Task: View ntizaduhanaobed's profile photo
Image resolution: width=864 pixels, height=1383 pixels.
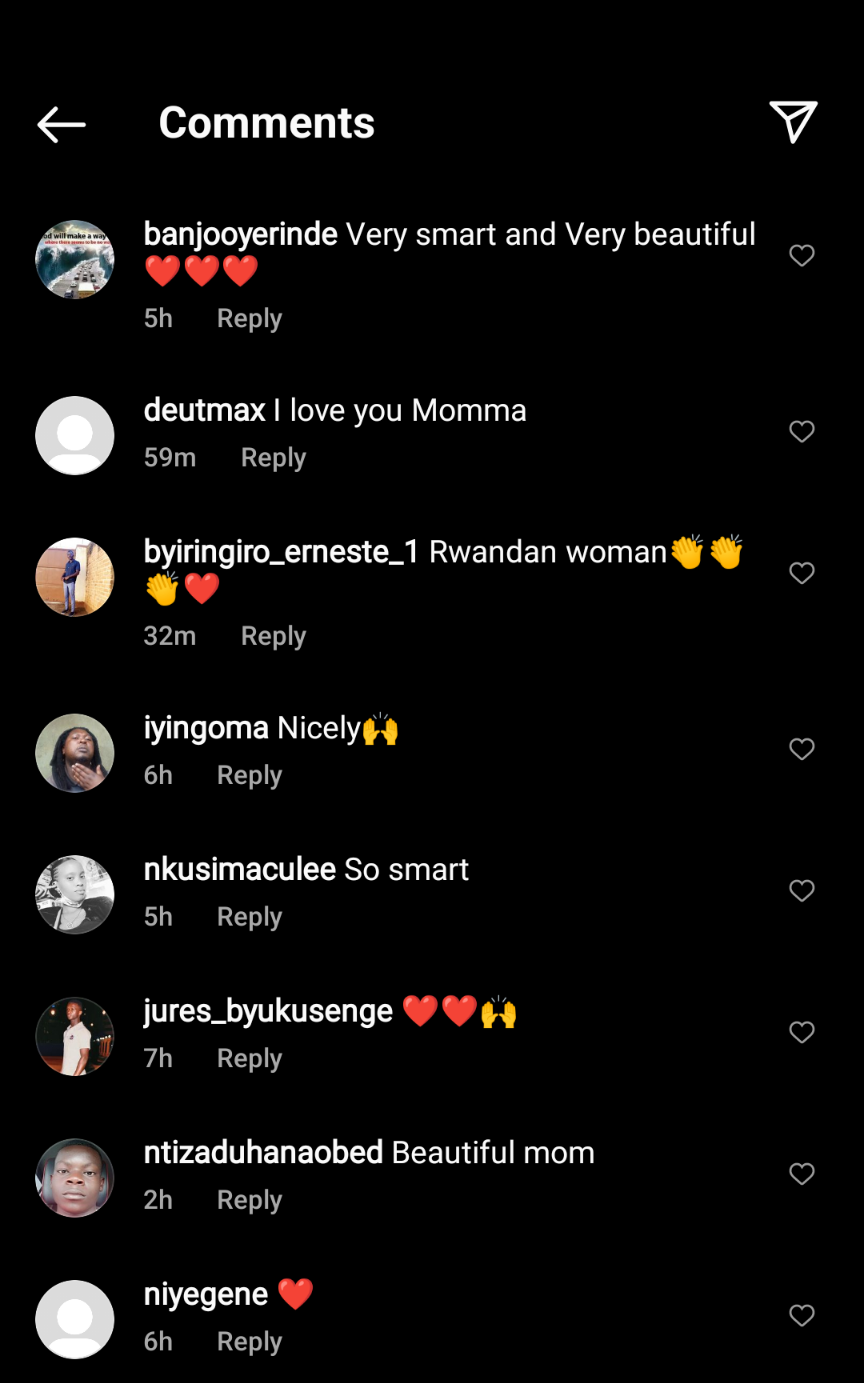Action: 75,1178
